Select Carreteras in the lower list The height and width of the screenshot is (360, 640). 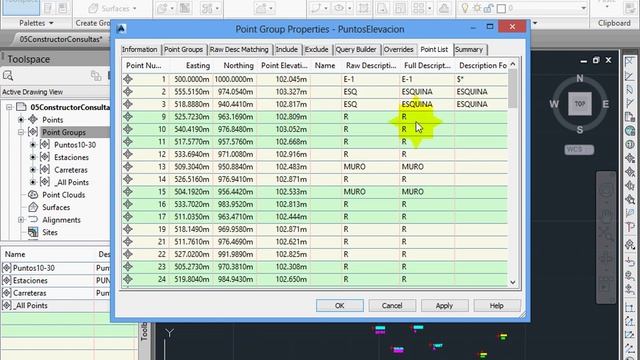coord(29,293)
